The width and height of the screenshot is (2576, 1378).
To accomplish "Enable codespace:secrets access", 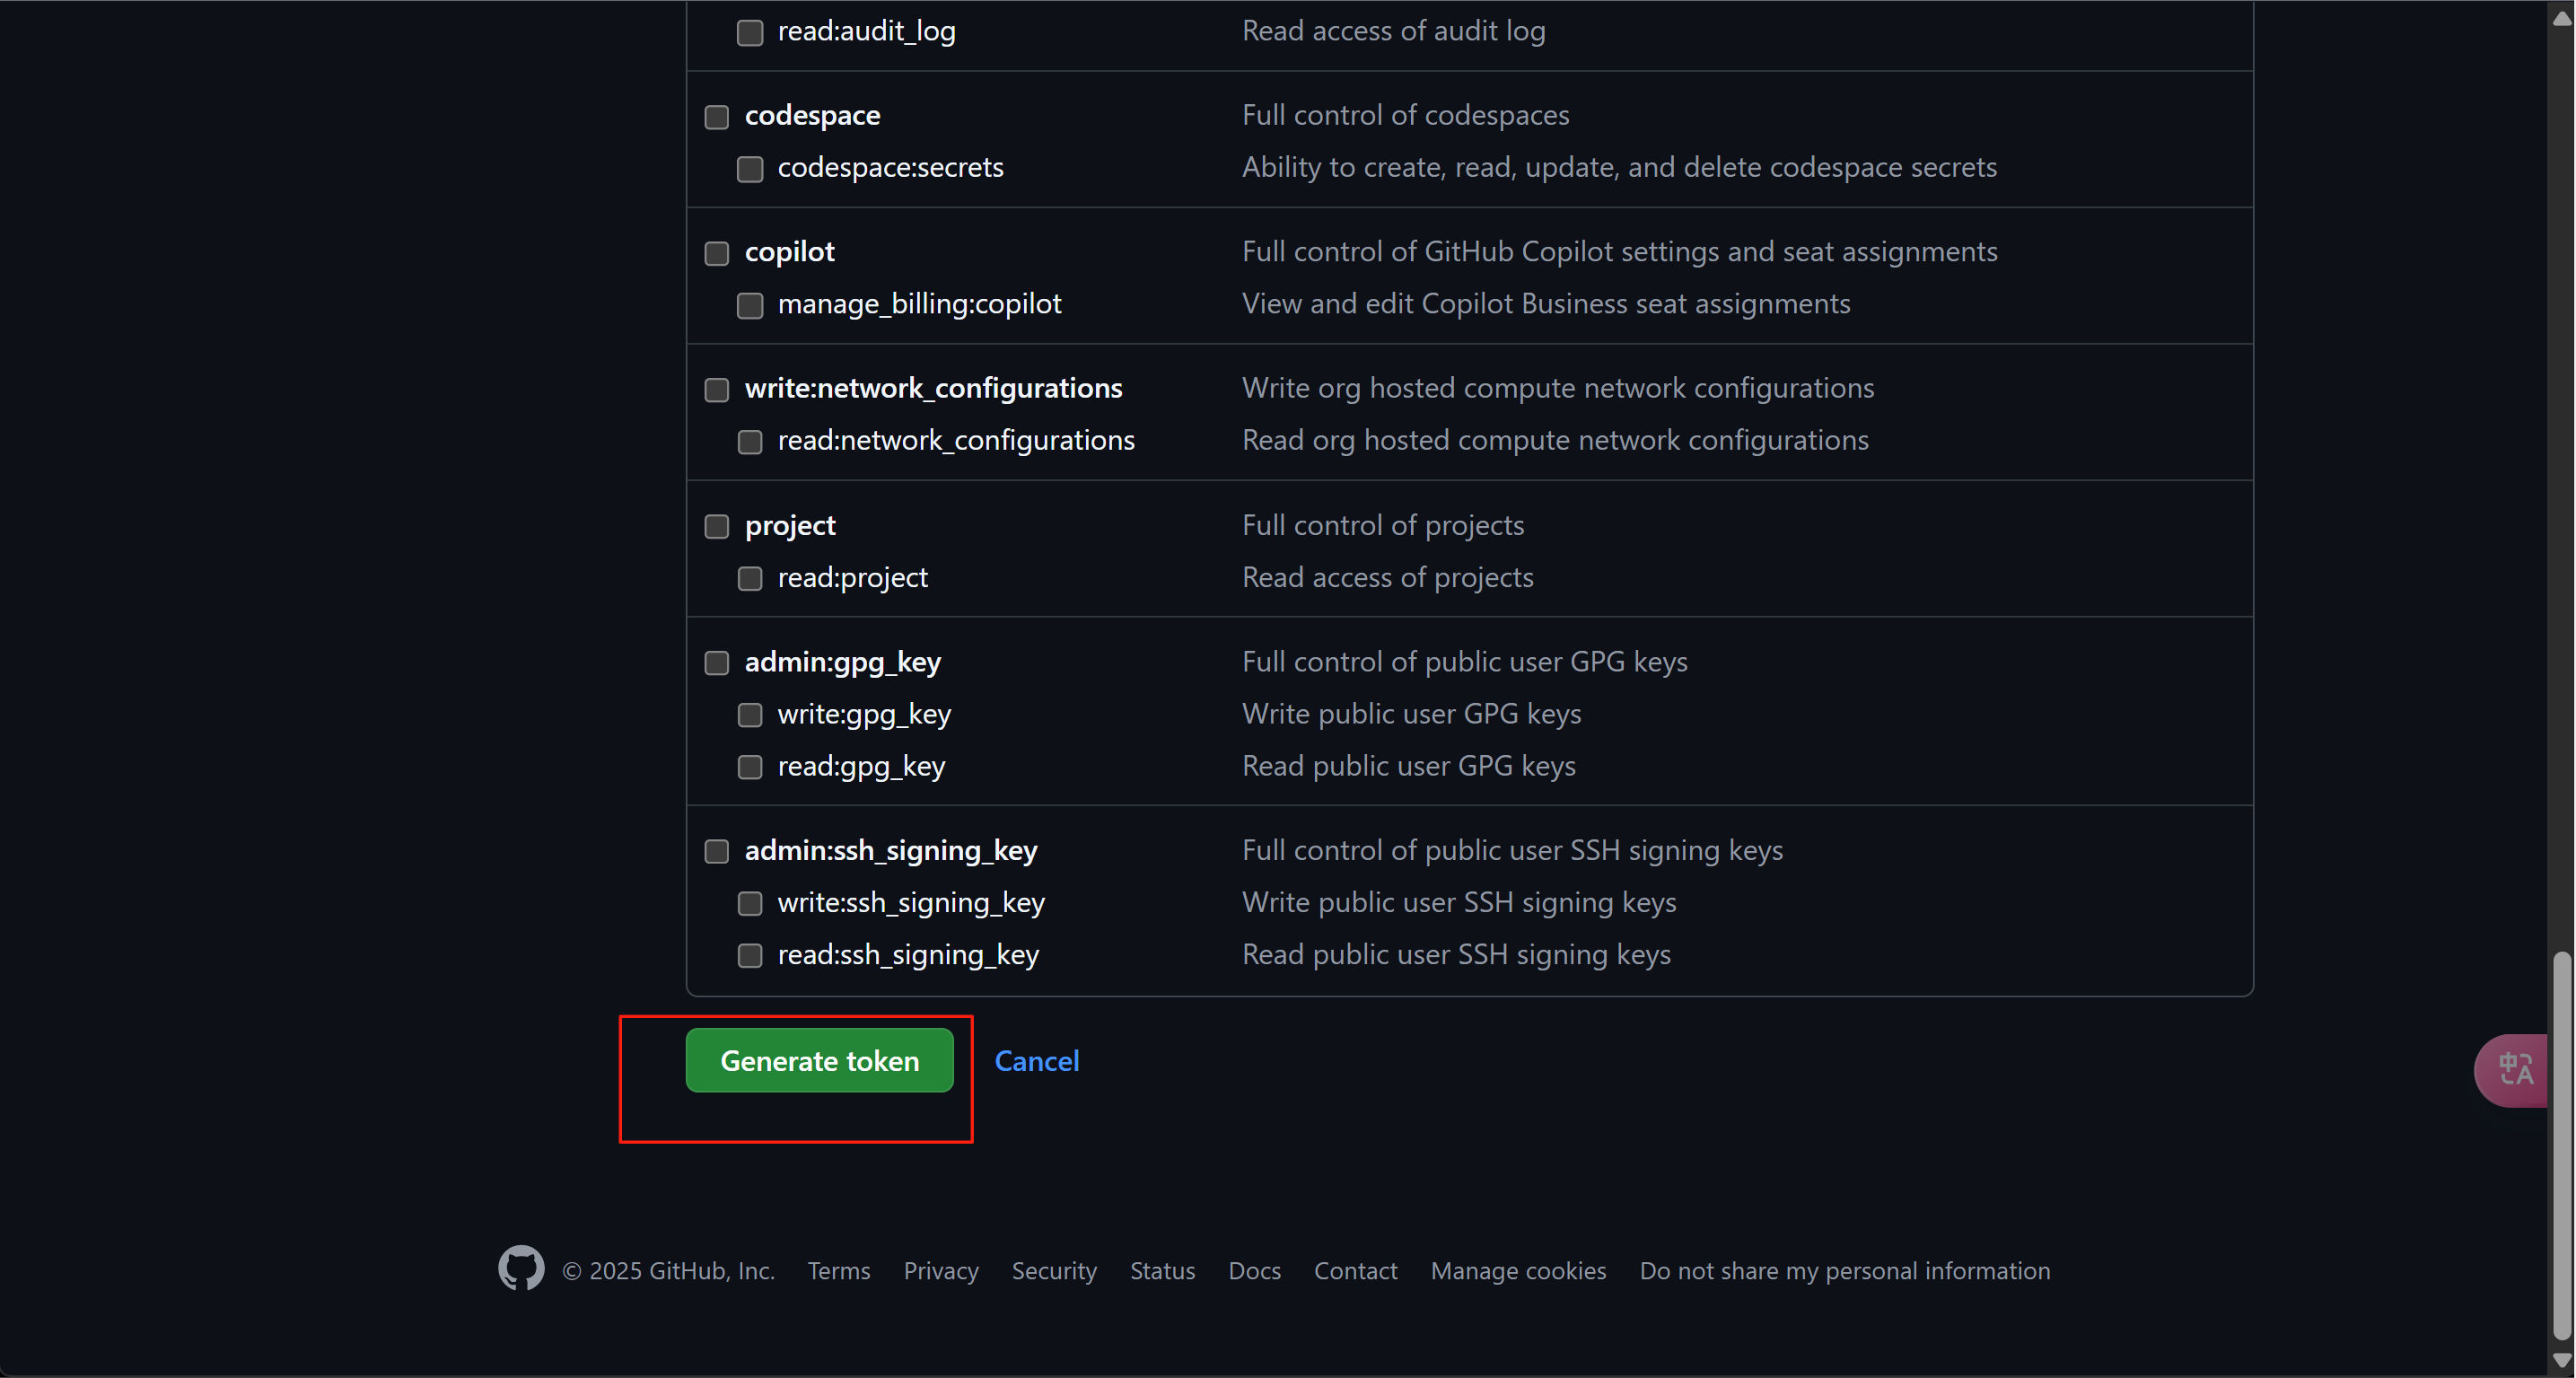I will click(x=750, y=170).
